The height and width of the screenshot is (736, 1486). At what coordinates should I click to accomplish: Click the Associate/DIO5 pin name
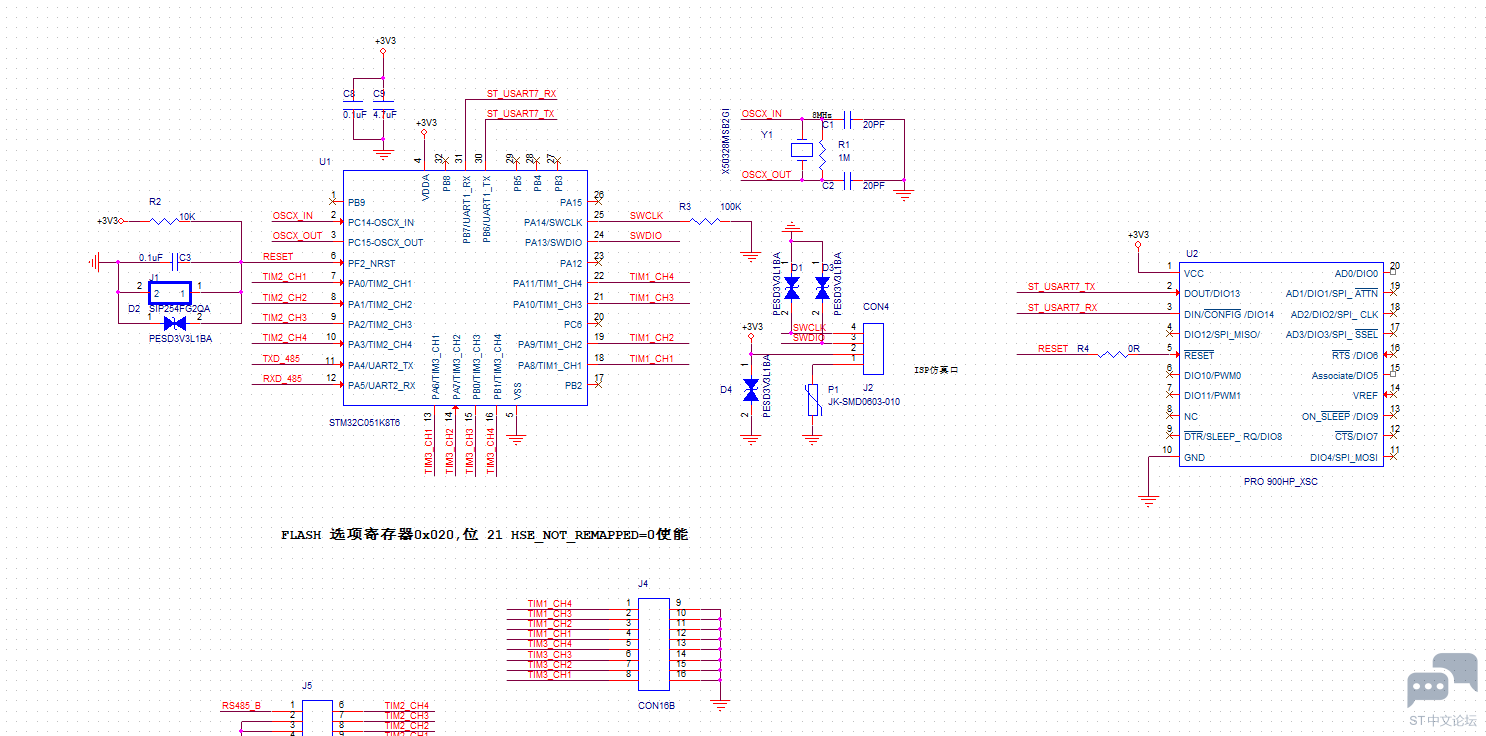point(1345,376)
